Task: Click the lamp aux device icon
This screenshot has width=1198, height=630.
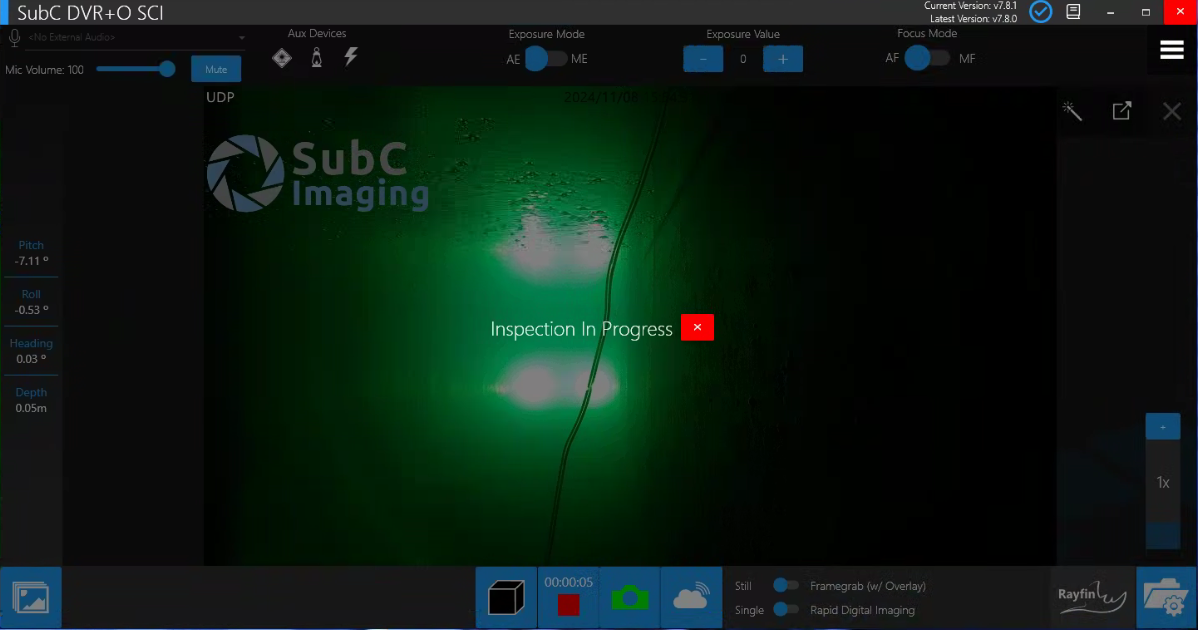Action: pos(317,58)
